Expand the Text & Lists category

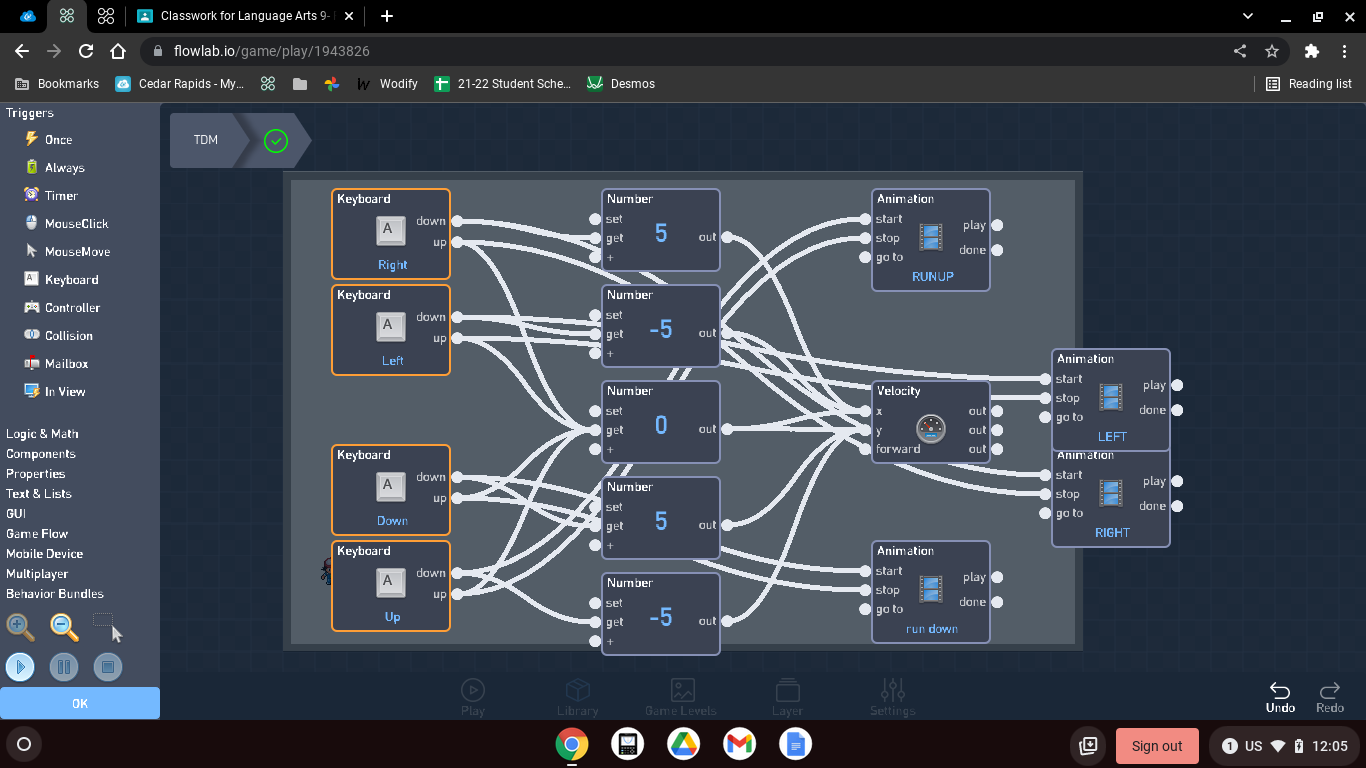[39, 494]
